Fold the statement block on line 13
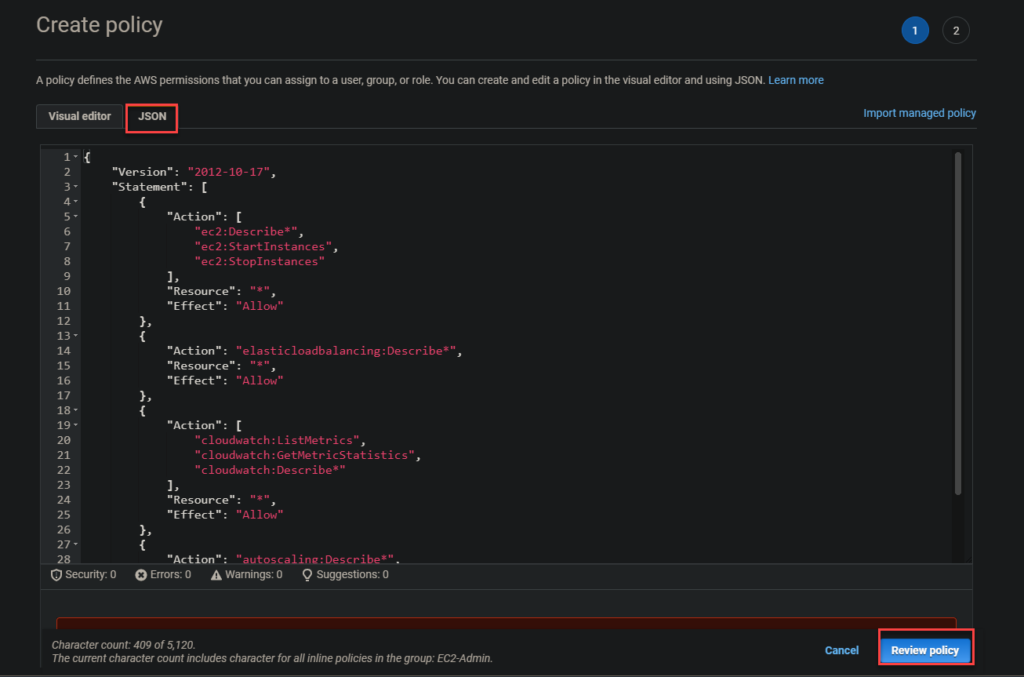 [x=75, y=336]
